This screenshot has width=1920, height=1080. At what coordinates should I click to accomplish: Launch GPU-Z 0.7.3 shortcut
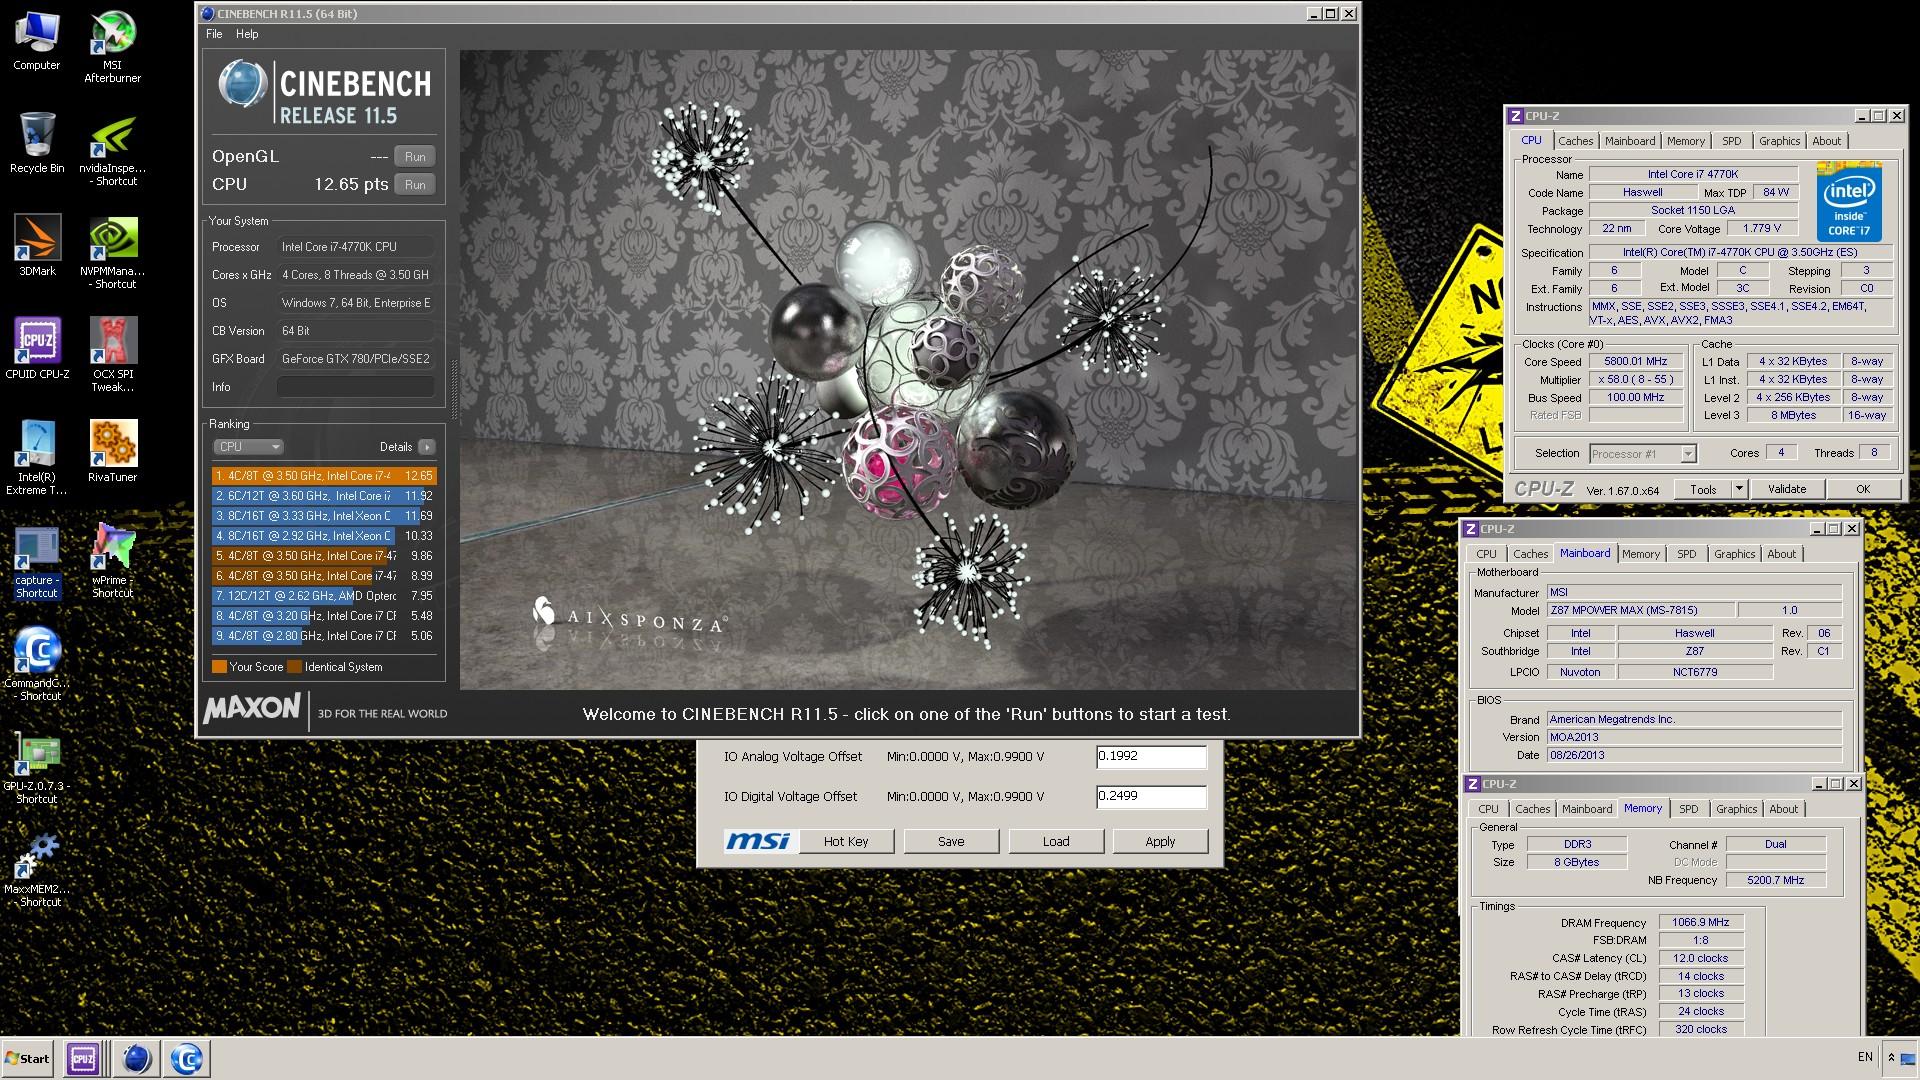pos(37,768)
